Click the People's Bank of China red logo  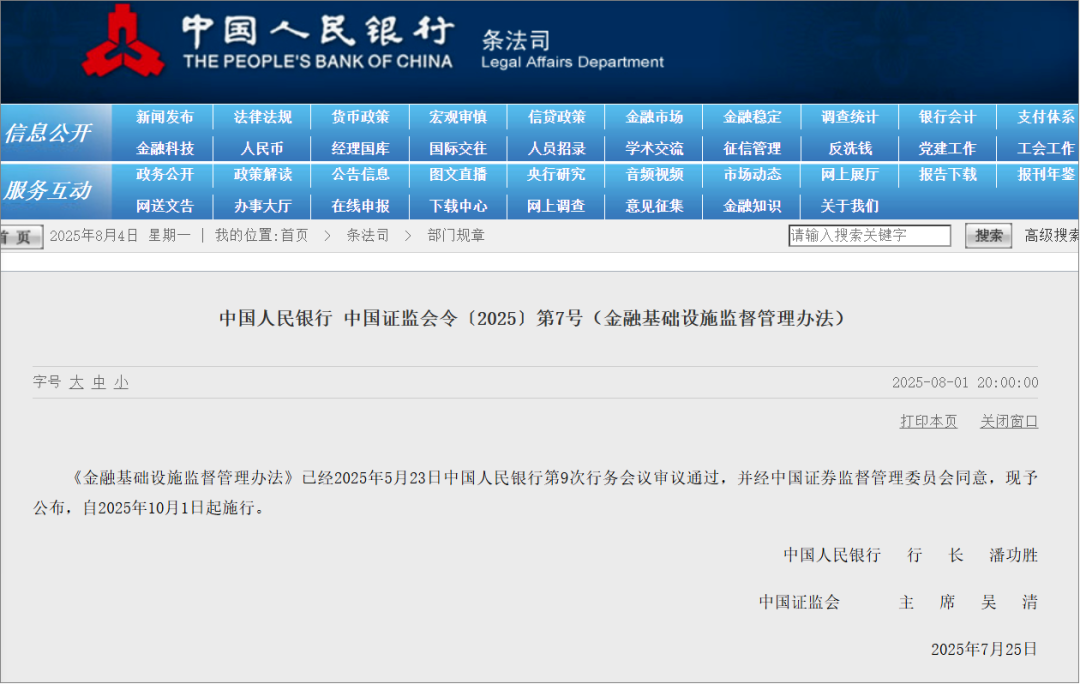point(123,41)
